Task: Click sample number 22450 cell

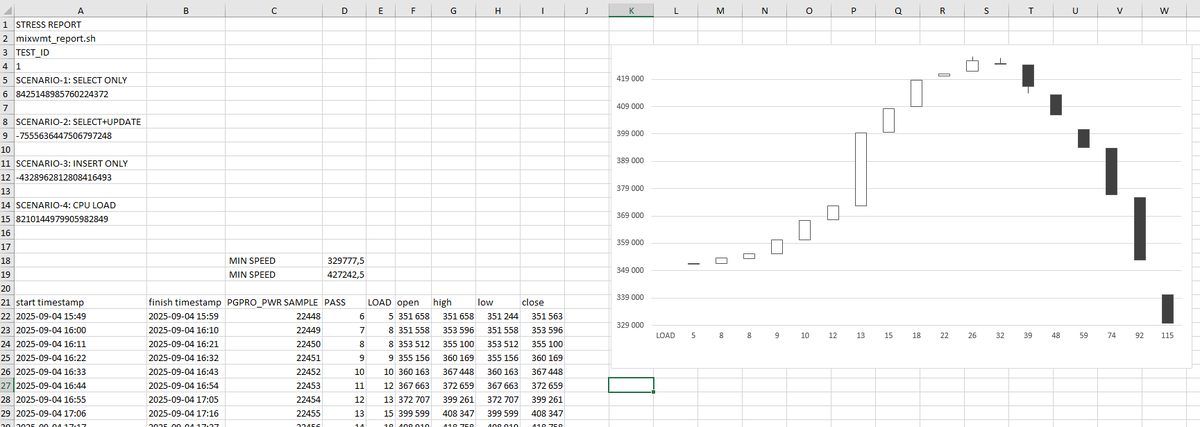Action: pos(274,344)
